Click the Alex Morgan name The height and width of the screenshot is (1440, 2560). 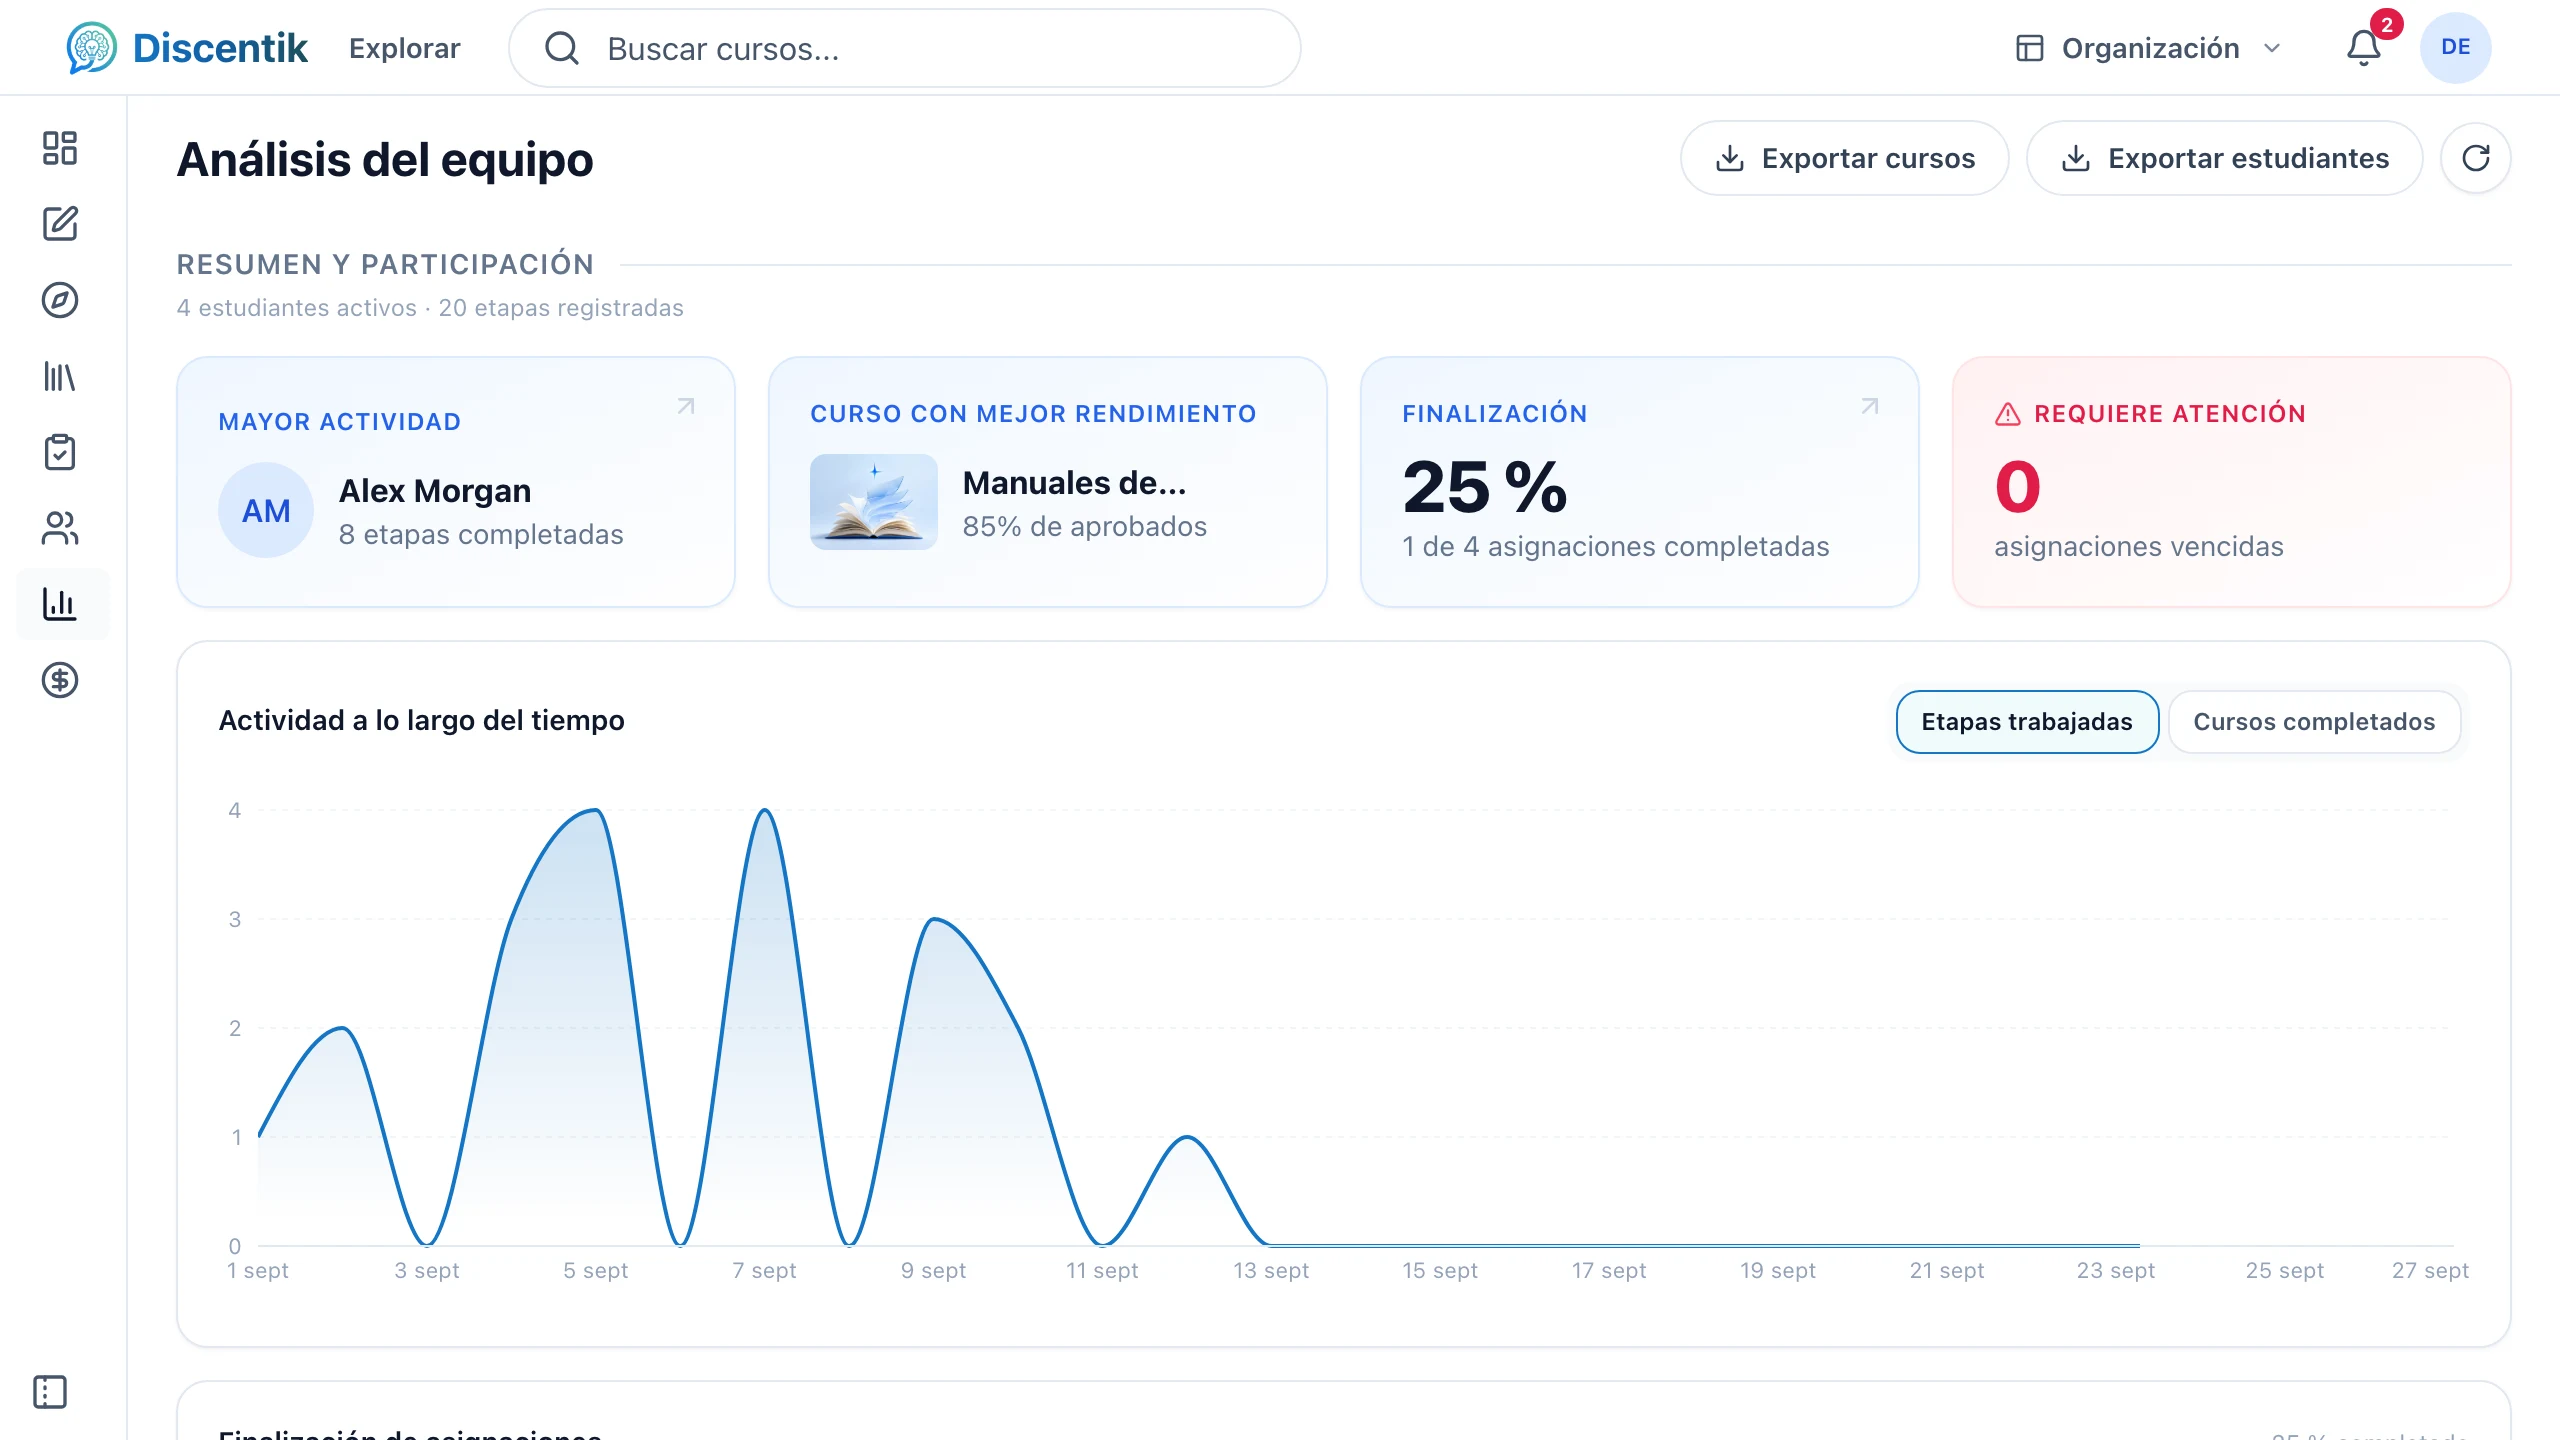[x=435, y=491]
